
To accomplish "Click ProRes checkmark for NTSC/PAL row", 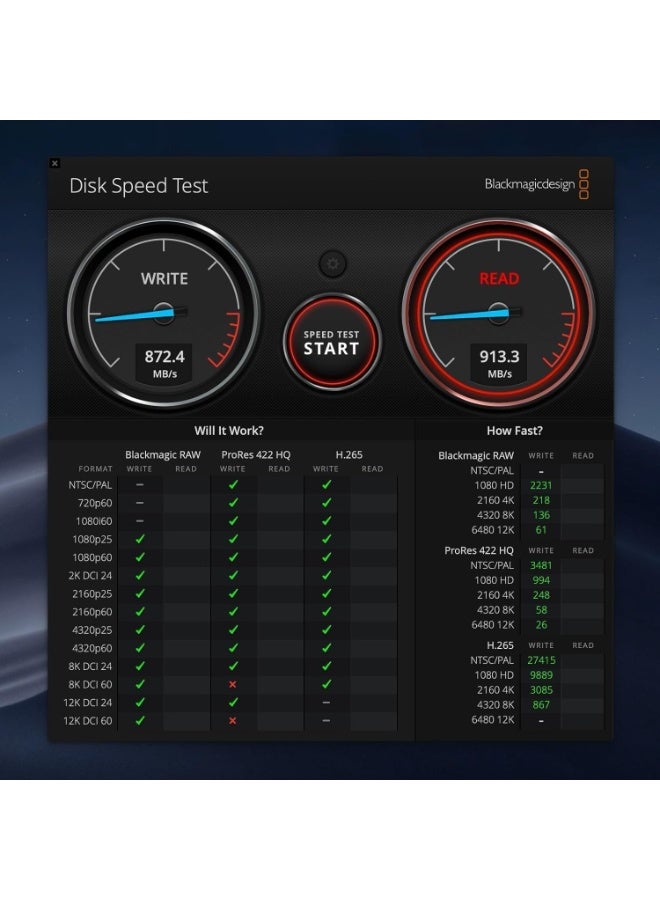I will click(233, 484).
